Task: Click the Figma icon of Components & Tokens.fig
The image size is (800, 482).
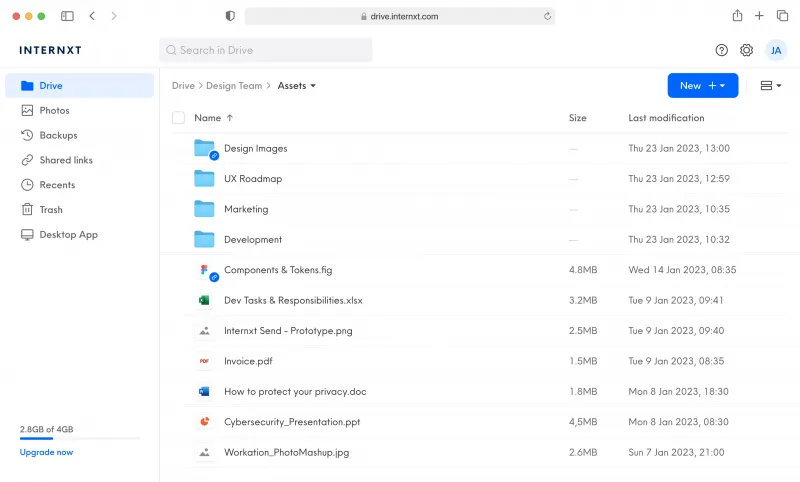Action: pyautogui.click(x=205, y=271)
